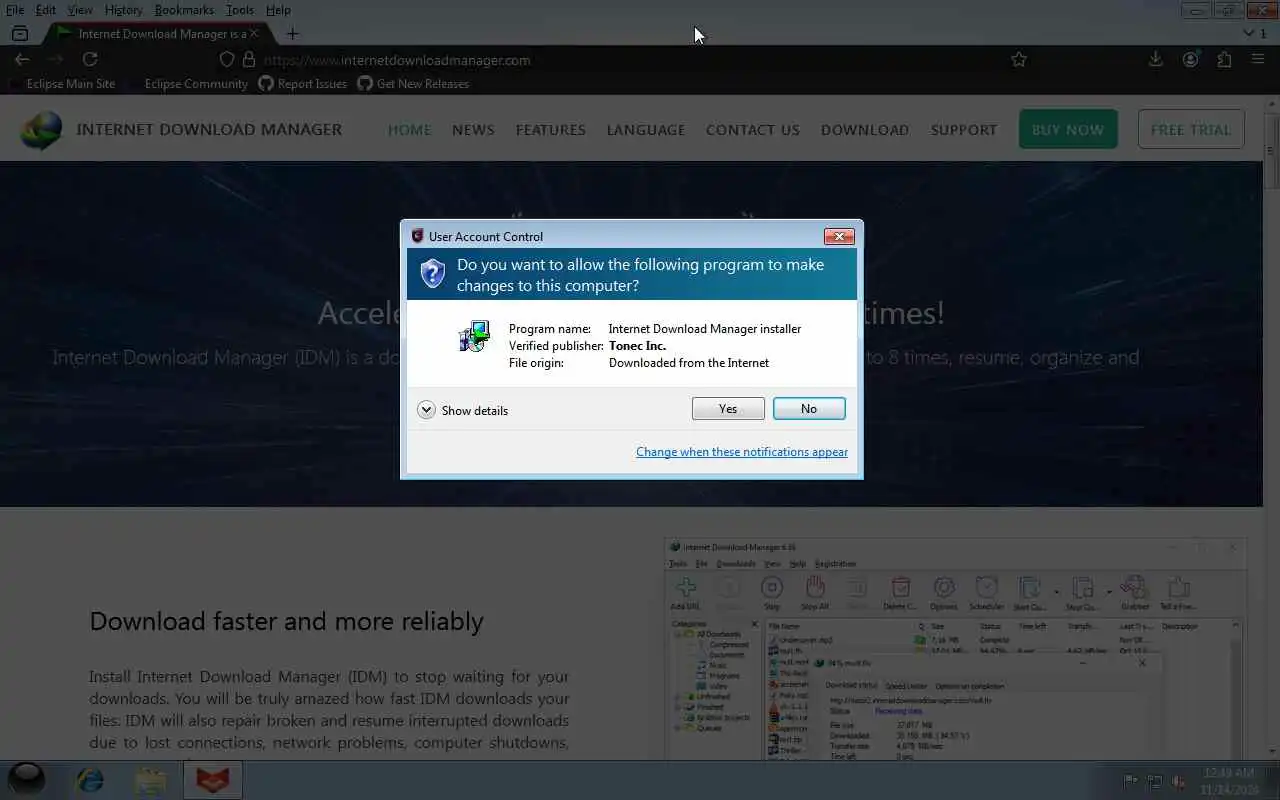This screenshot has width=1280, height=800.
Task: Open the Tools menu
Action: (240, 10)
